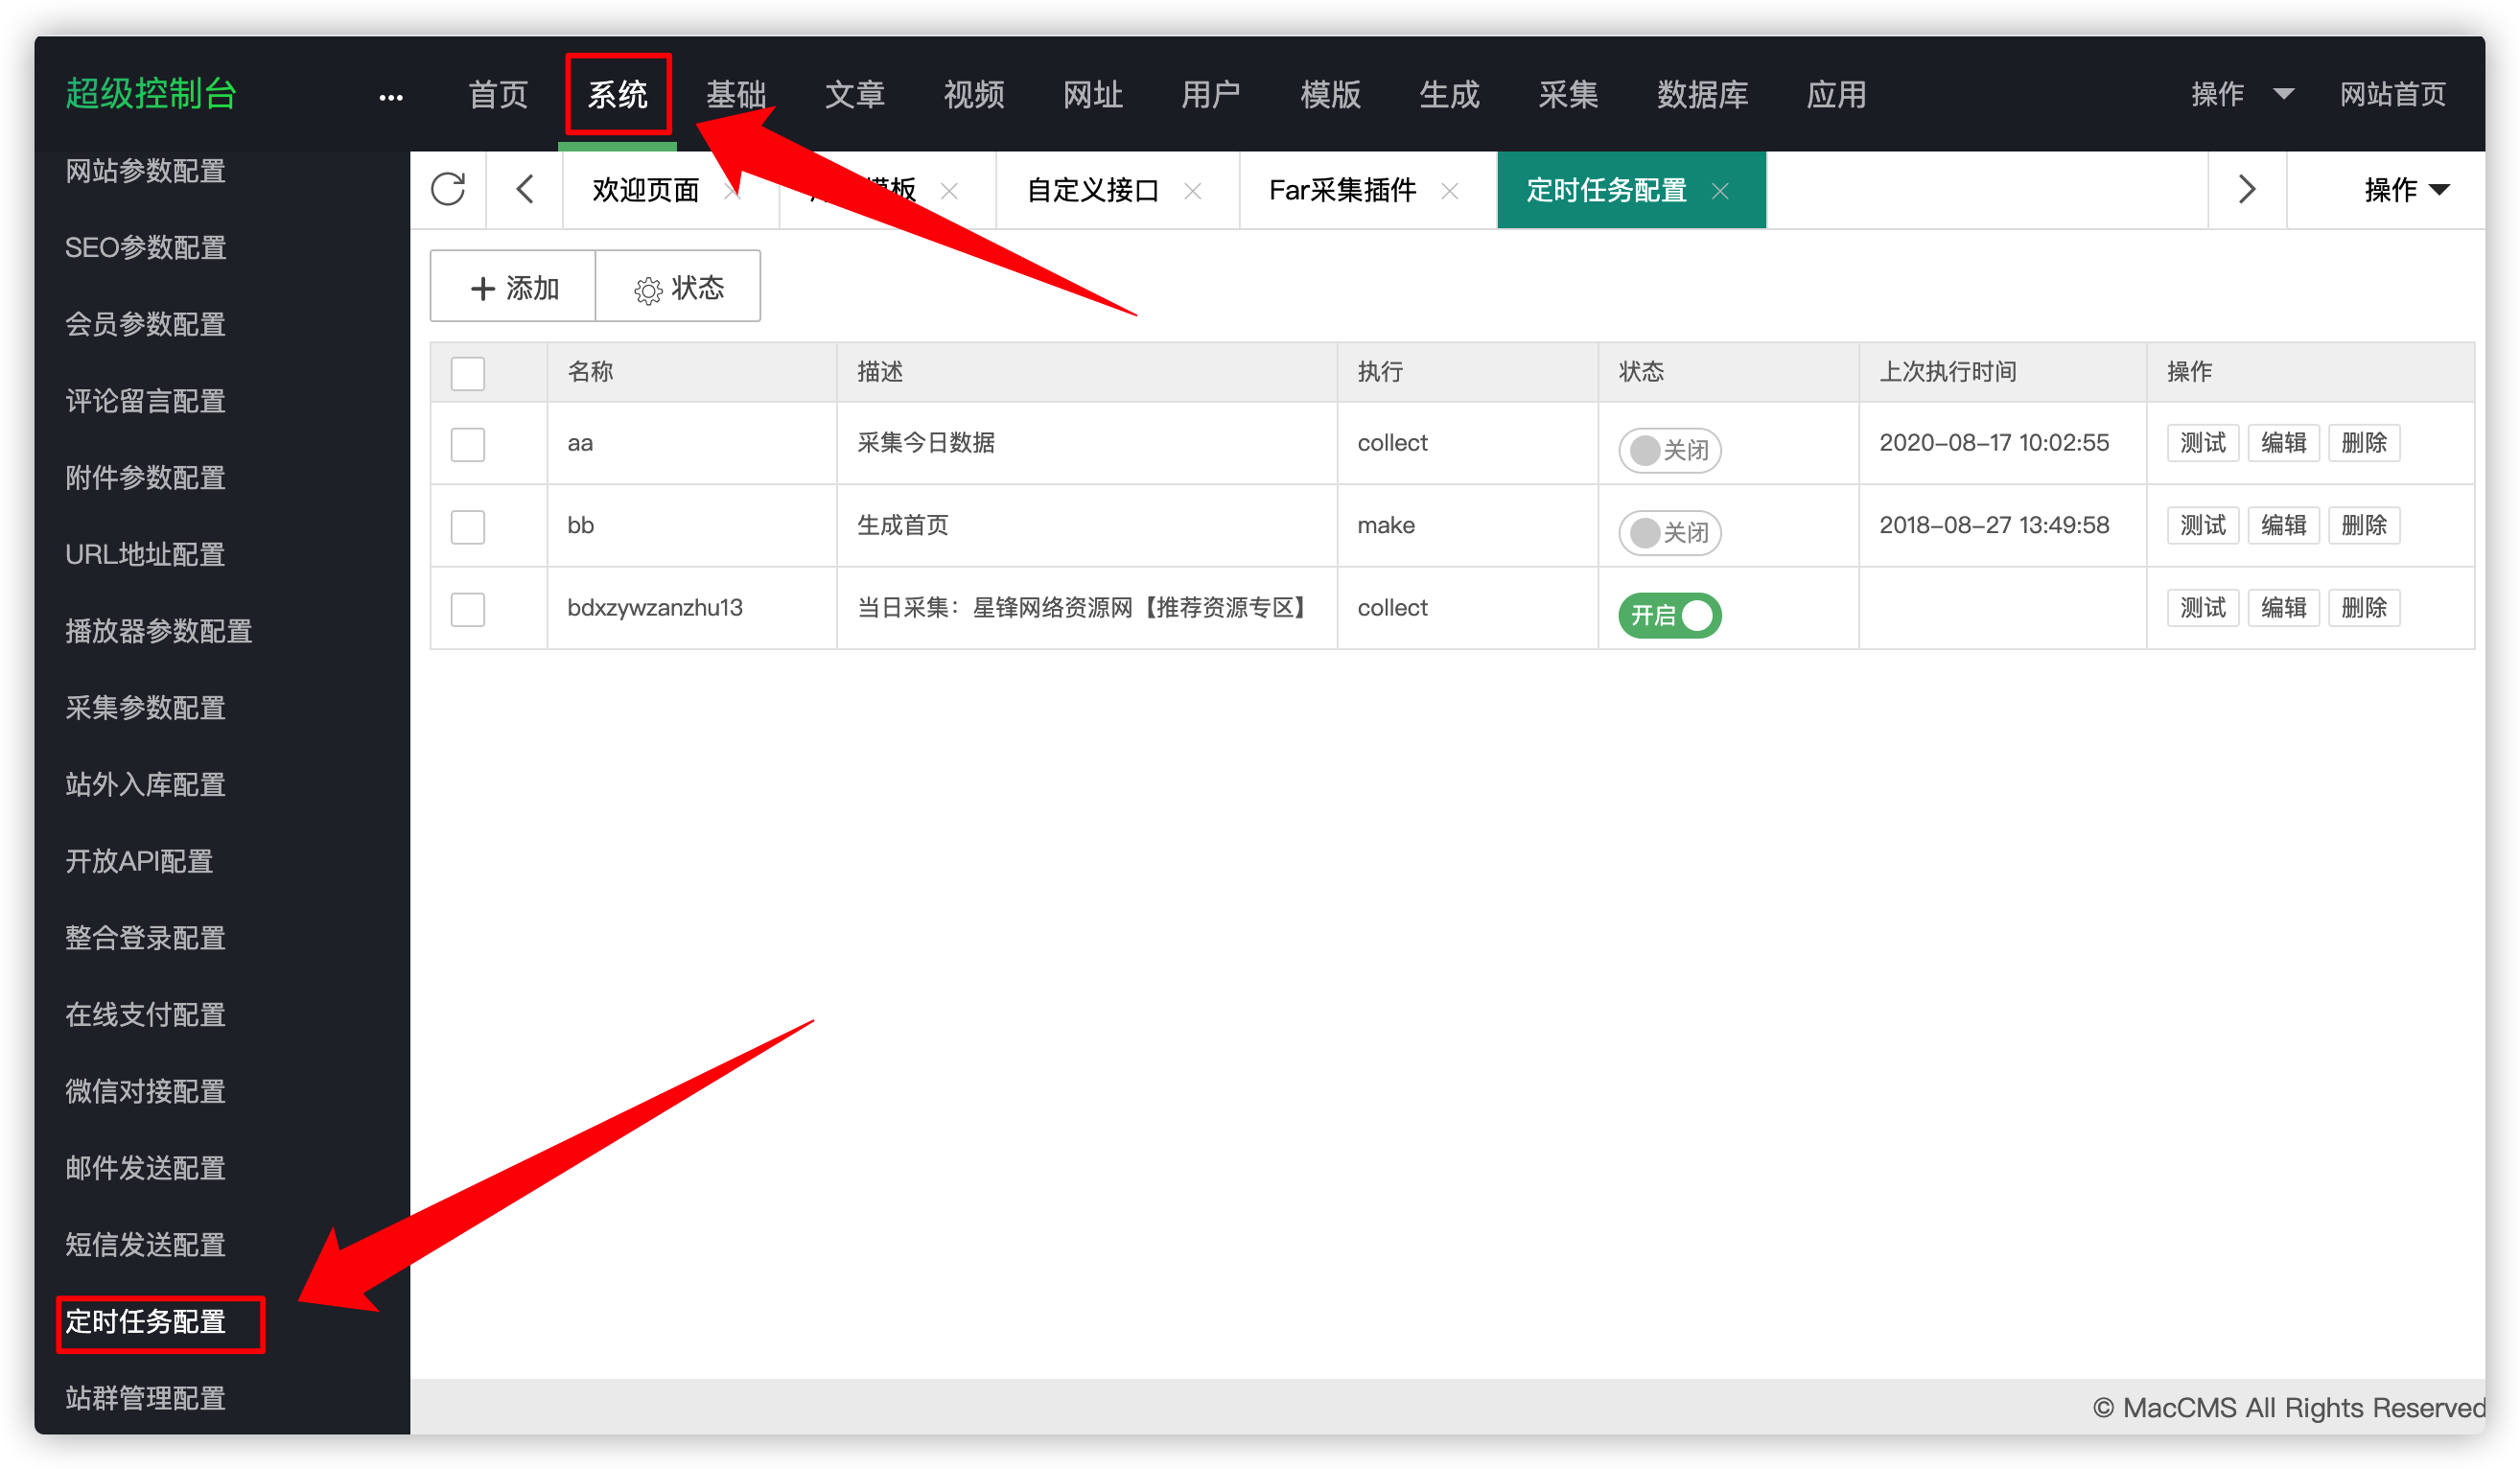
Task: Open the 基础 top menu
Action: tap(736, 95)
